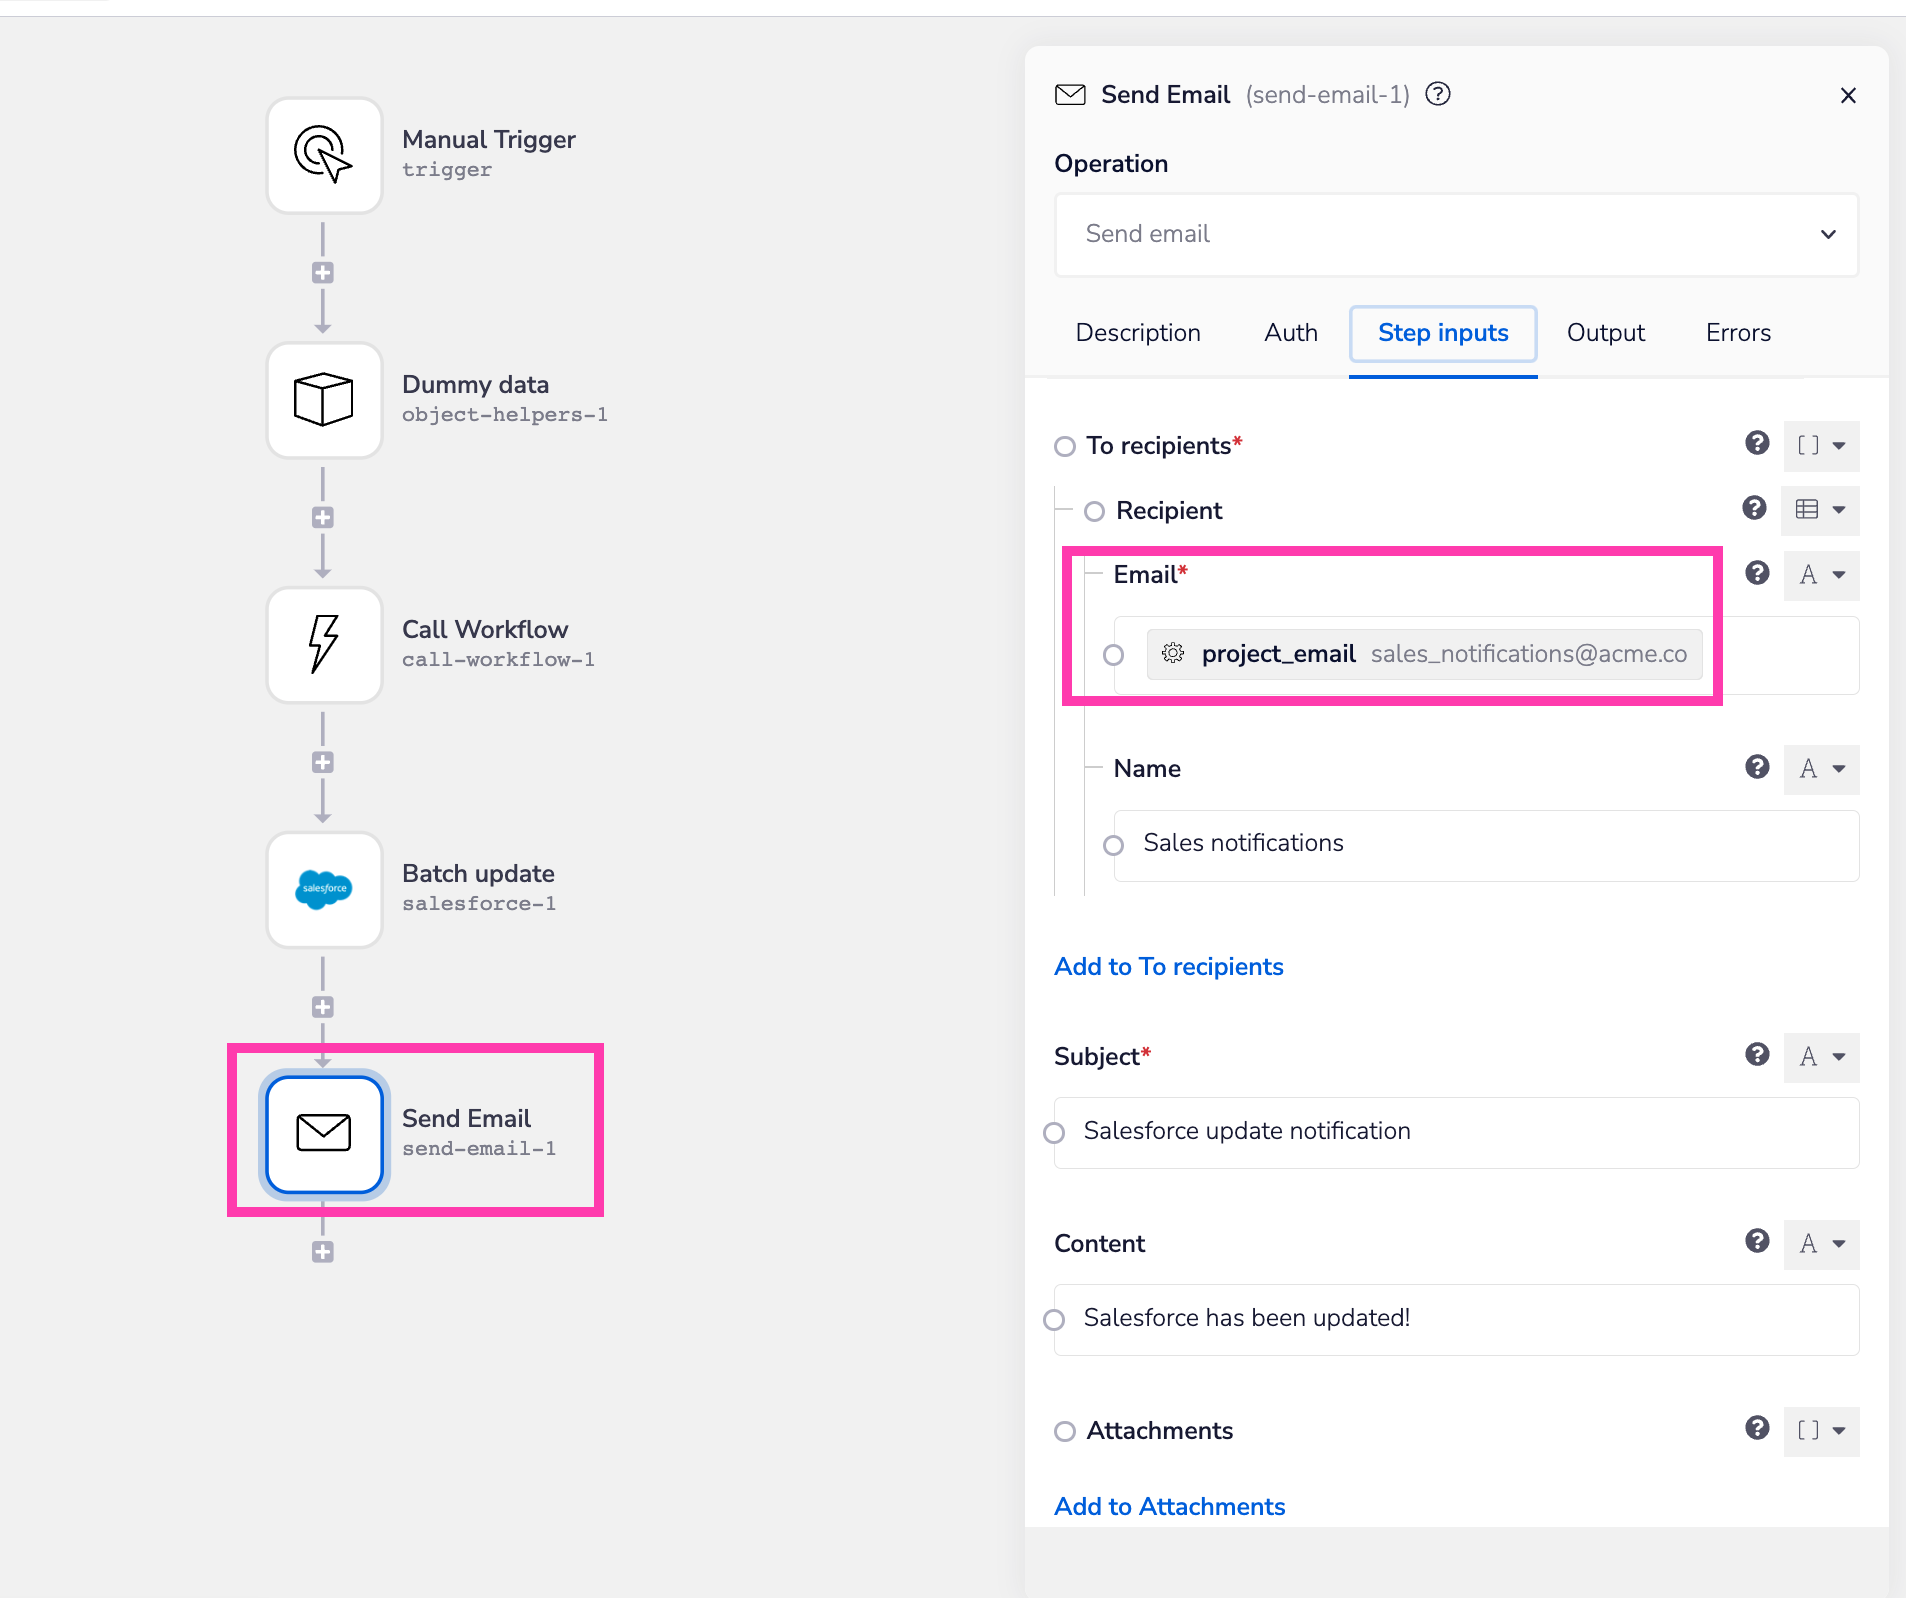The width and height of the screenshot is (1906, 1598).
Task: Open type selector dropdown for Recipient
Action: [x=1821, y=510]
